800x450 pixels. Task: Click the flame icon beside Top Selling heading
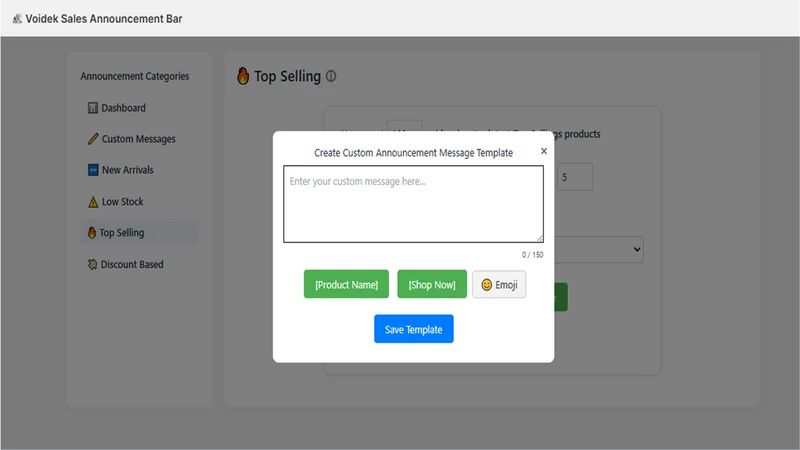coord(243,76)
